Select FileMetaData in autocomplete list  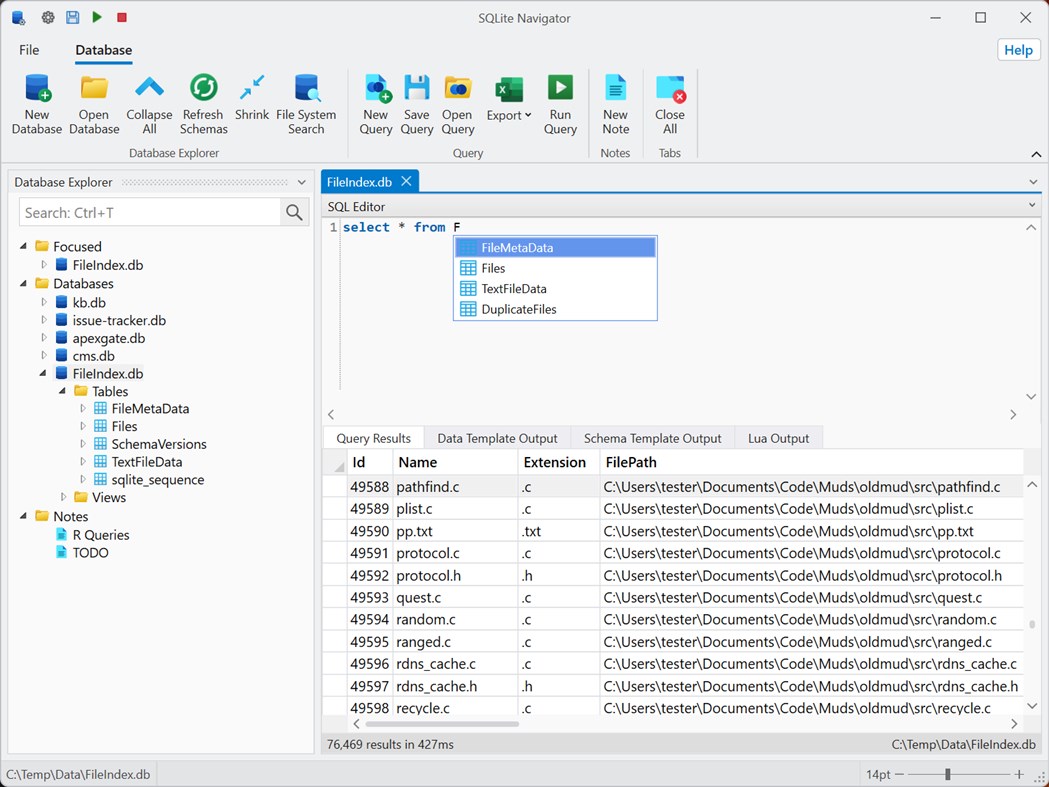[x=555, y=248]
